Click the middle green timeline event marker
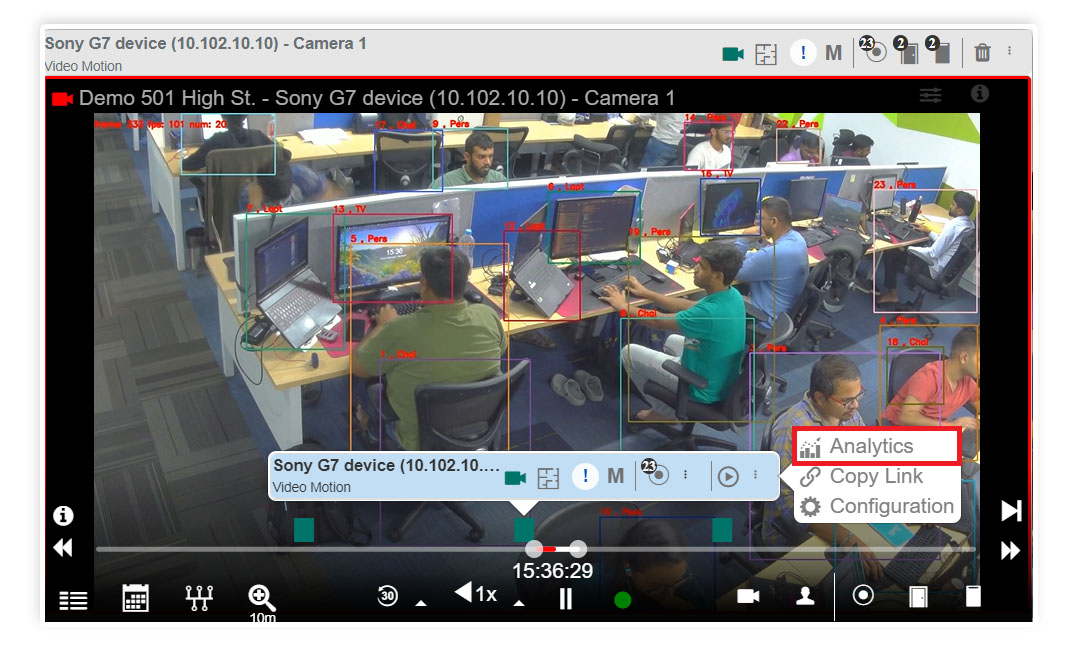The image size is (1084, 652). pos(524,530)
